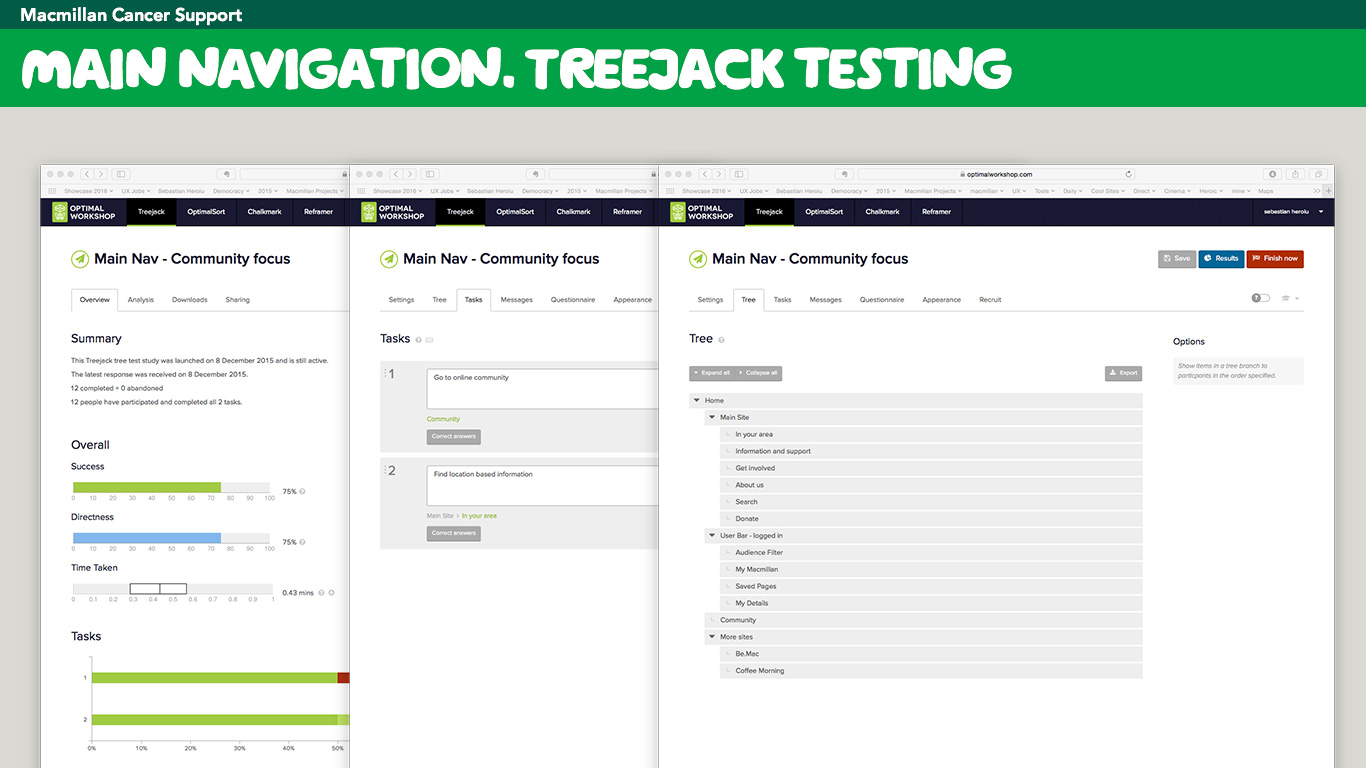Image resolution: width=1366 pixels, height=768 pixels.
Task: Select 'Community' tree row
Action: tap(923, 620)
